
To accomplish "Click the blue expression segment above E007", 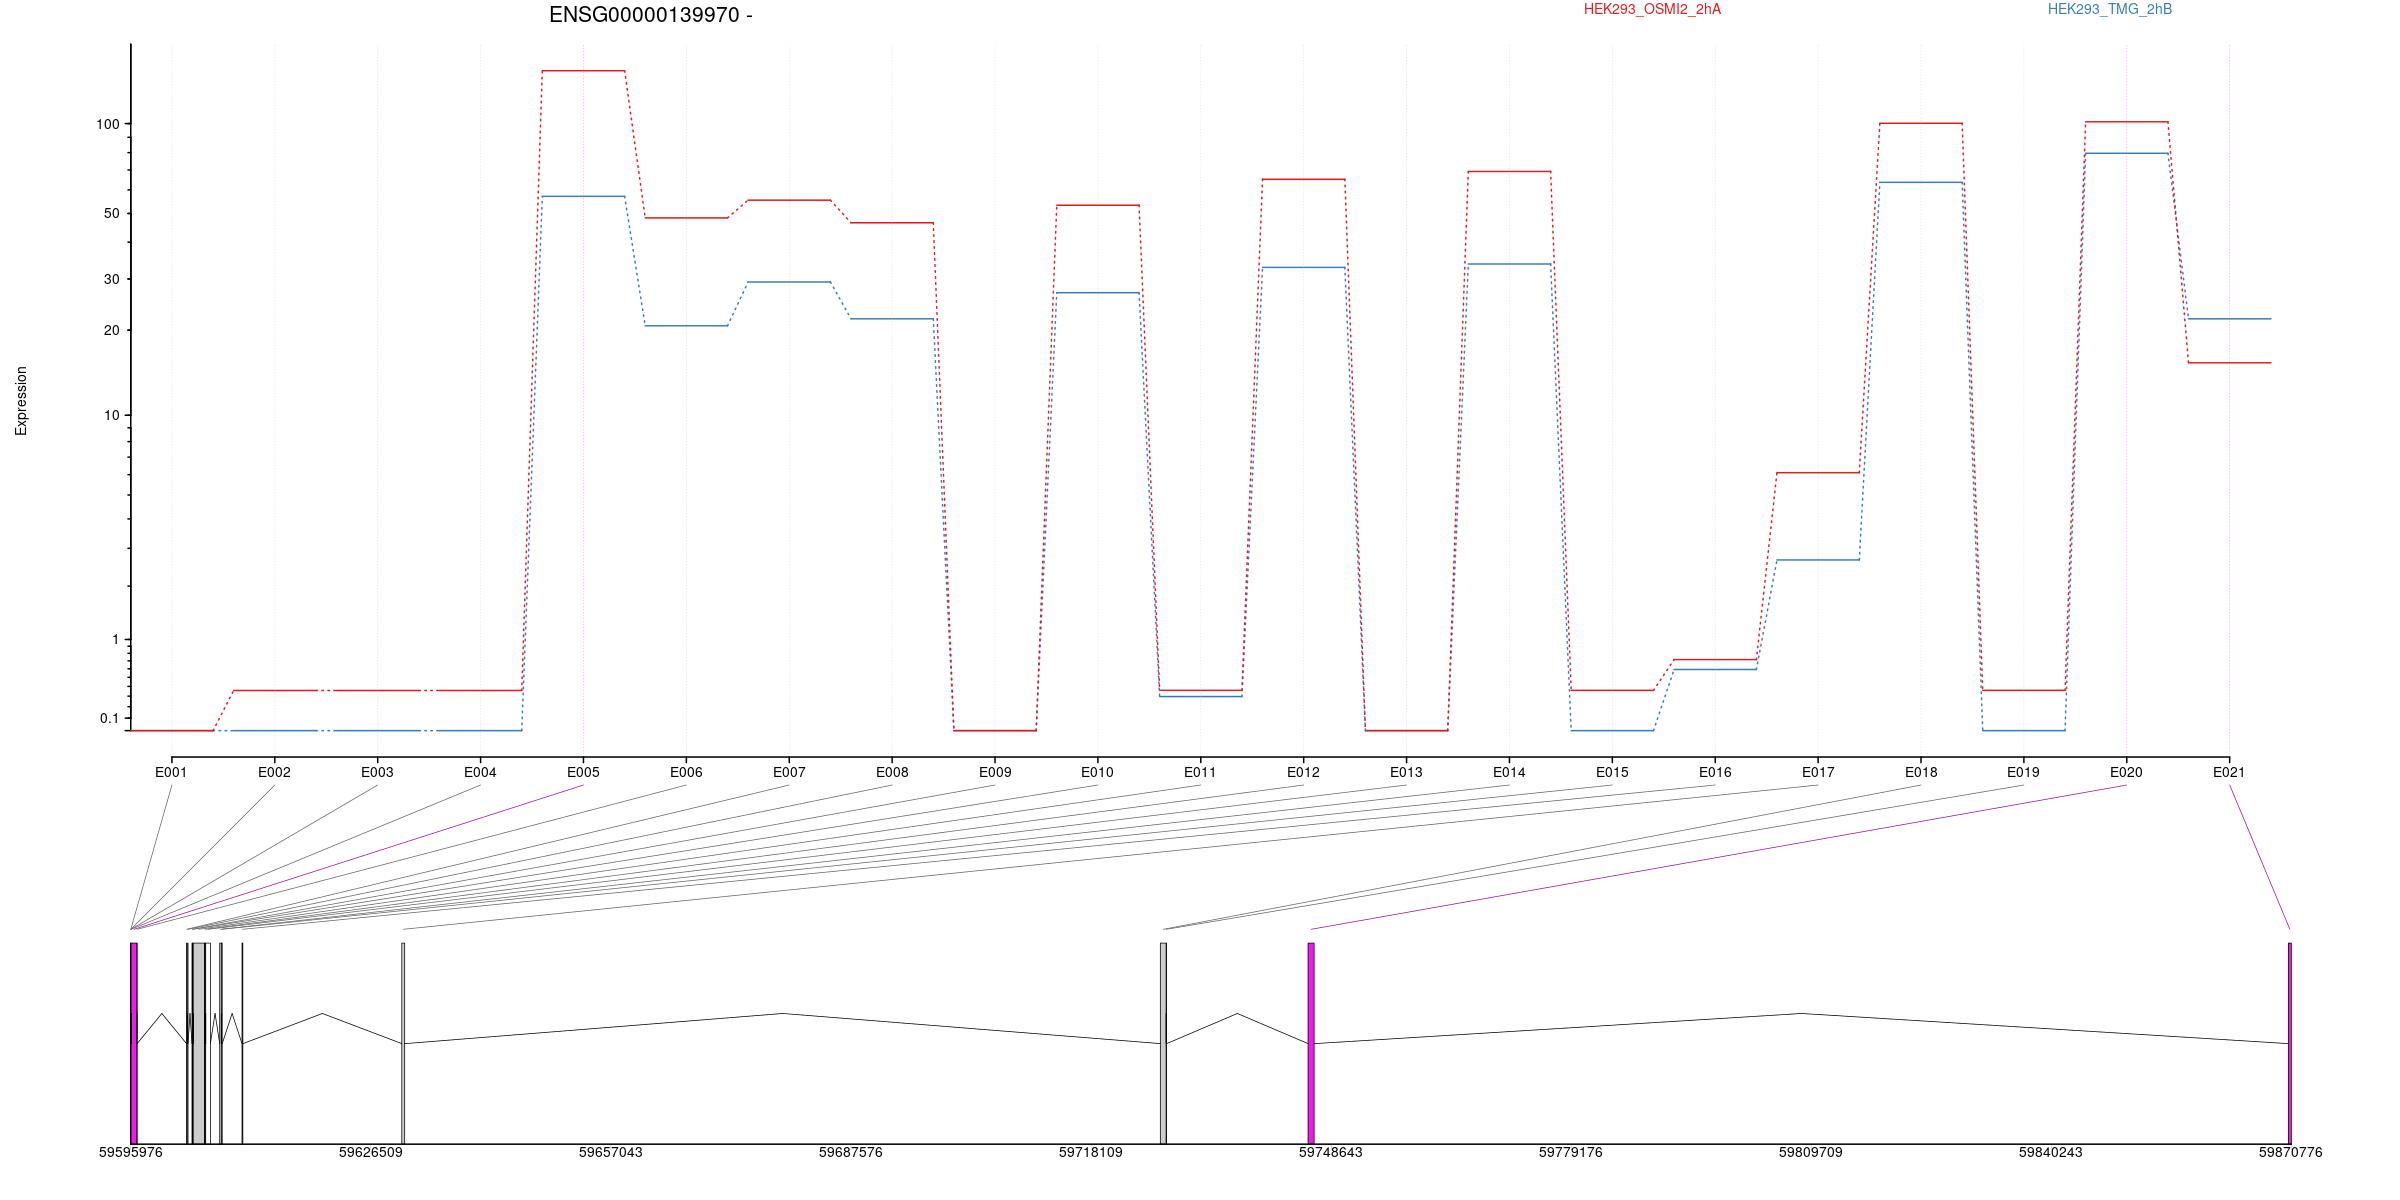I will click(x=789, y=282).
